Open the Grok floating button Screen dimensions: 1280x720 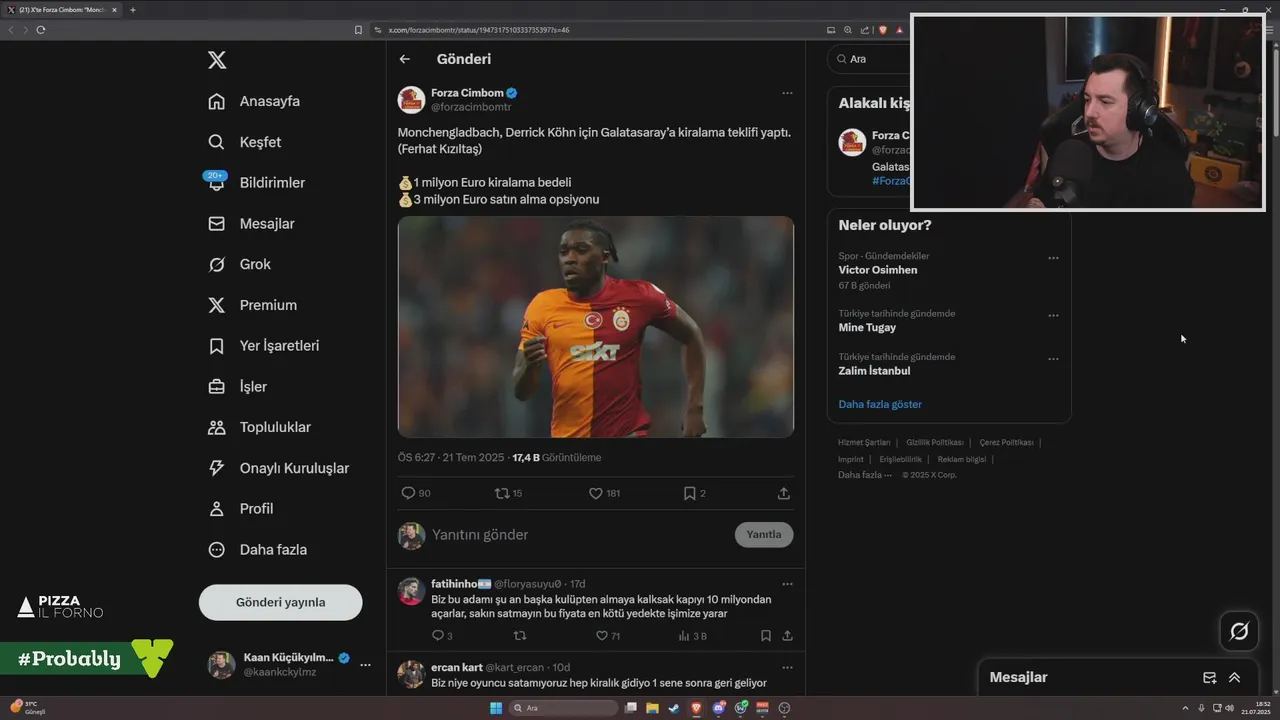[x=1239, y=631]
